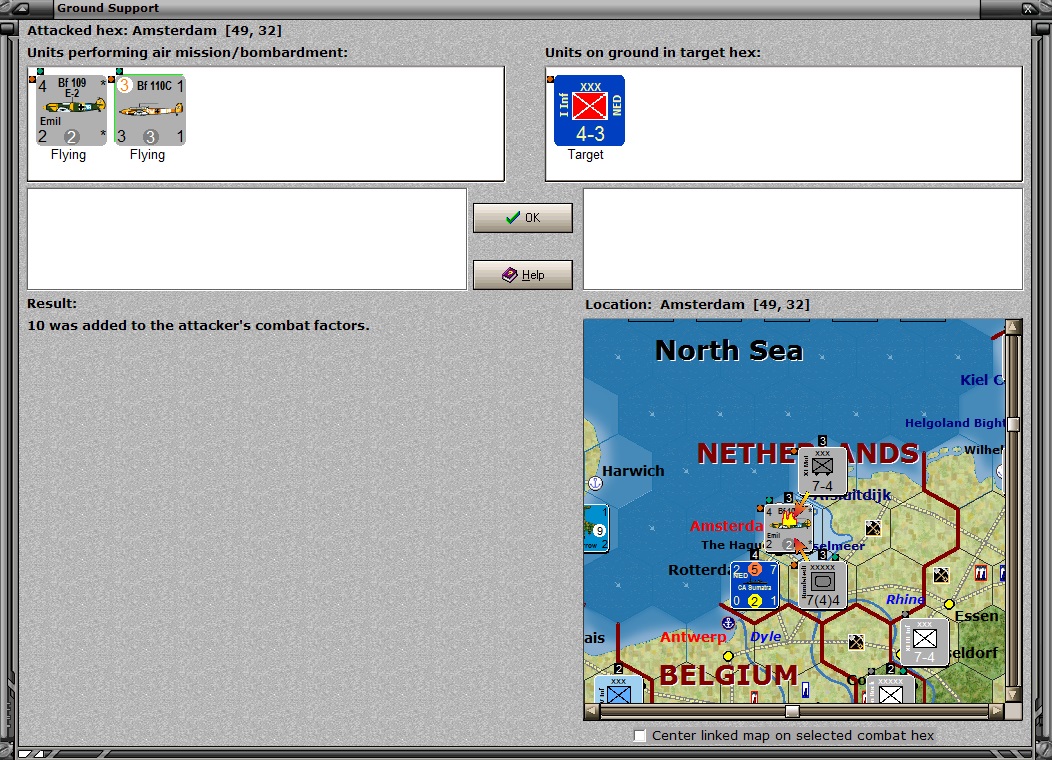Select the Bf 109 E-2 Emil air unit
Screen dimensions: 1052x760
[71, 110]
